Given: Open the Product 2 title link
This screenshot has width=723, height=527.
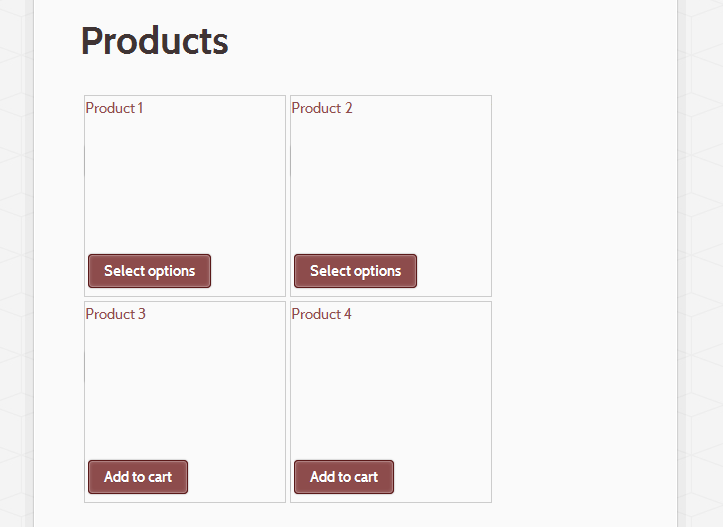Looking at the screenshot, I should (x=321, y=108).
